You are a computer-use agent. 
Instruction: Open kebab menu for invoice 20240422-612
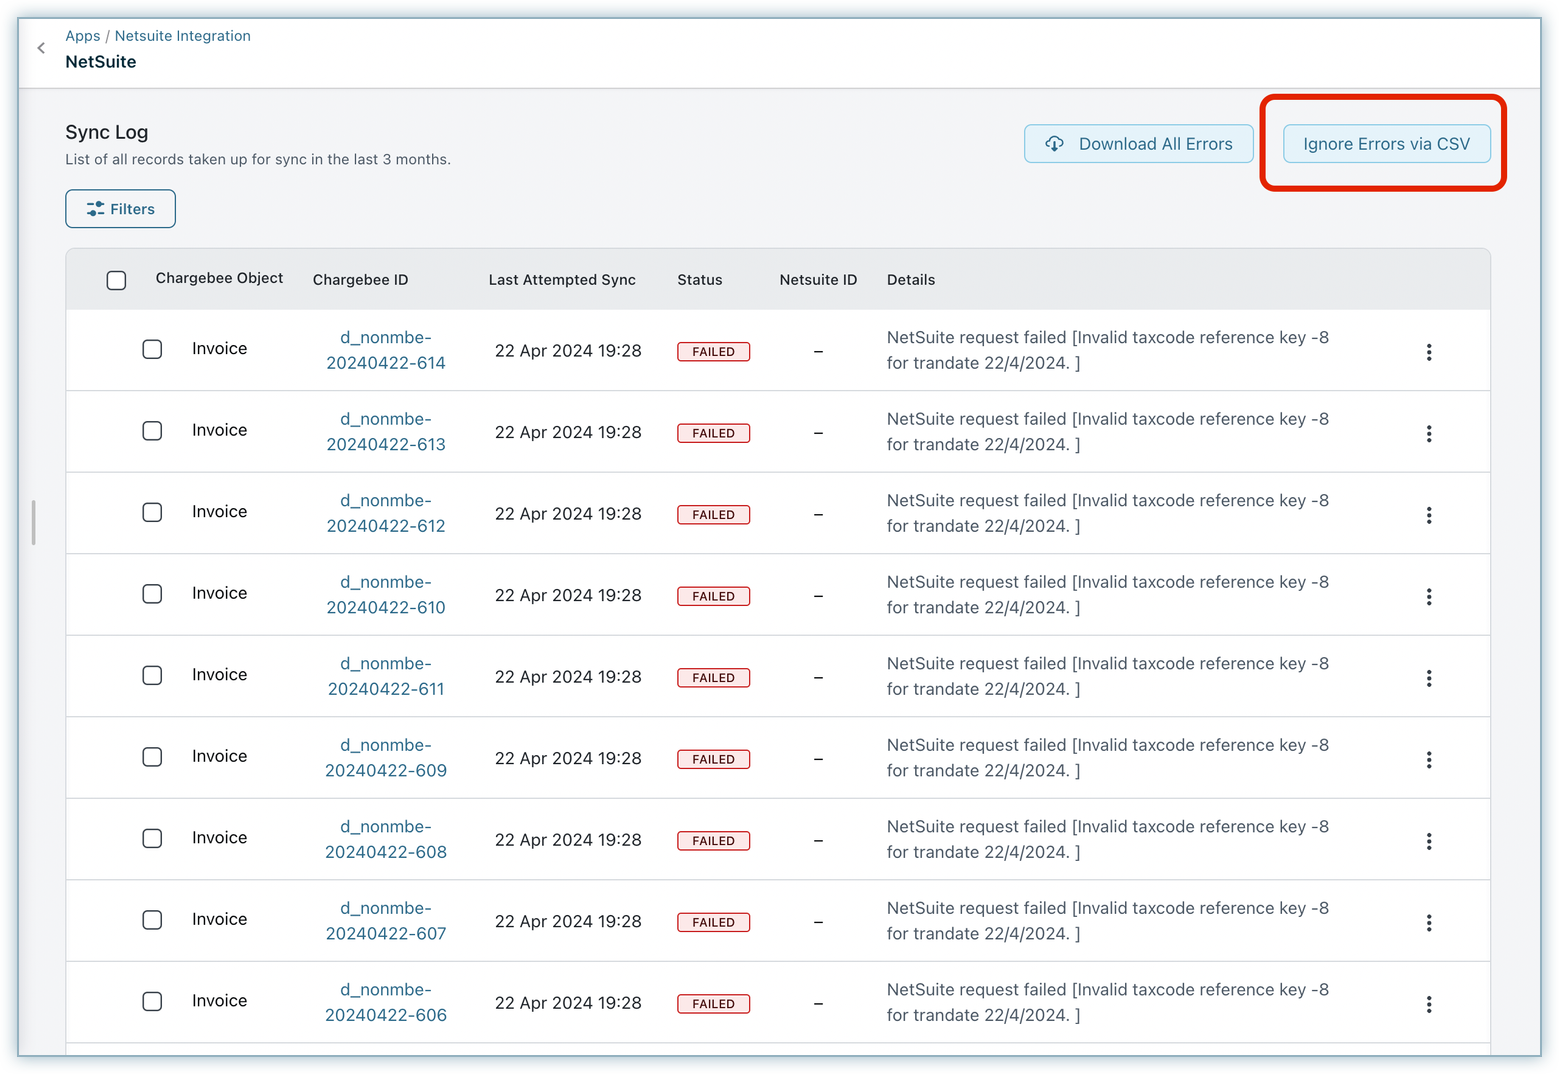coord(1429,515)
